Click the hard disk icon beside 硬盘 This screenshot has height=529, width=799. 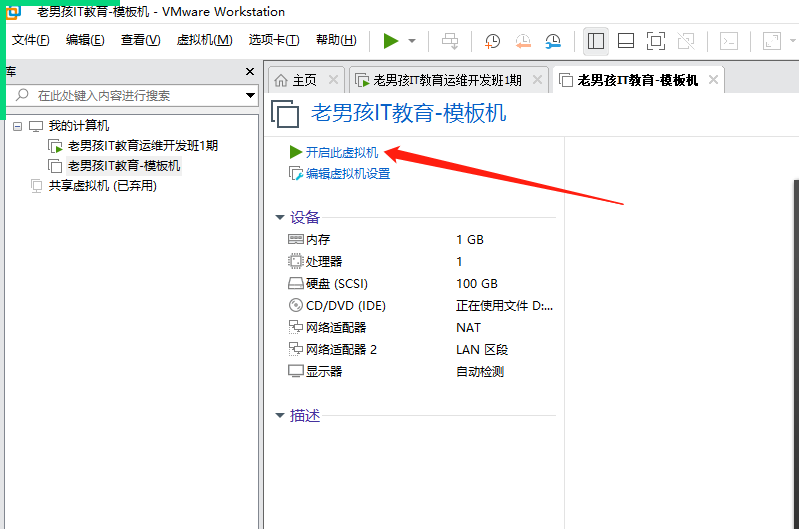pos(296,283)
